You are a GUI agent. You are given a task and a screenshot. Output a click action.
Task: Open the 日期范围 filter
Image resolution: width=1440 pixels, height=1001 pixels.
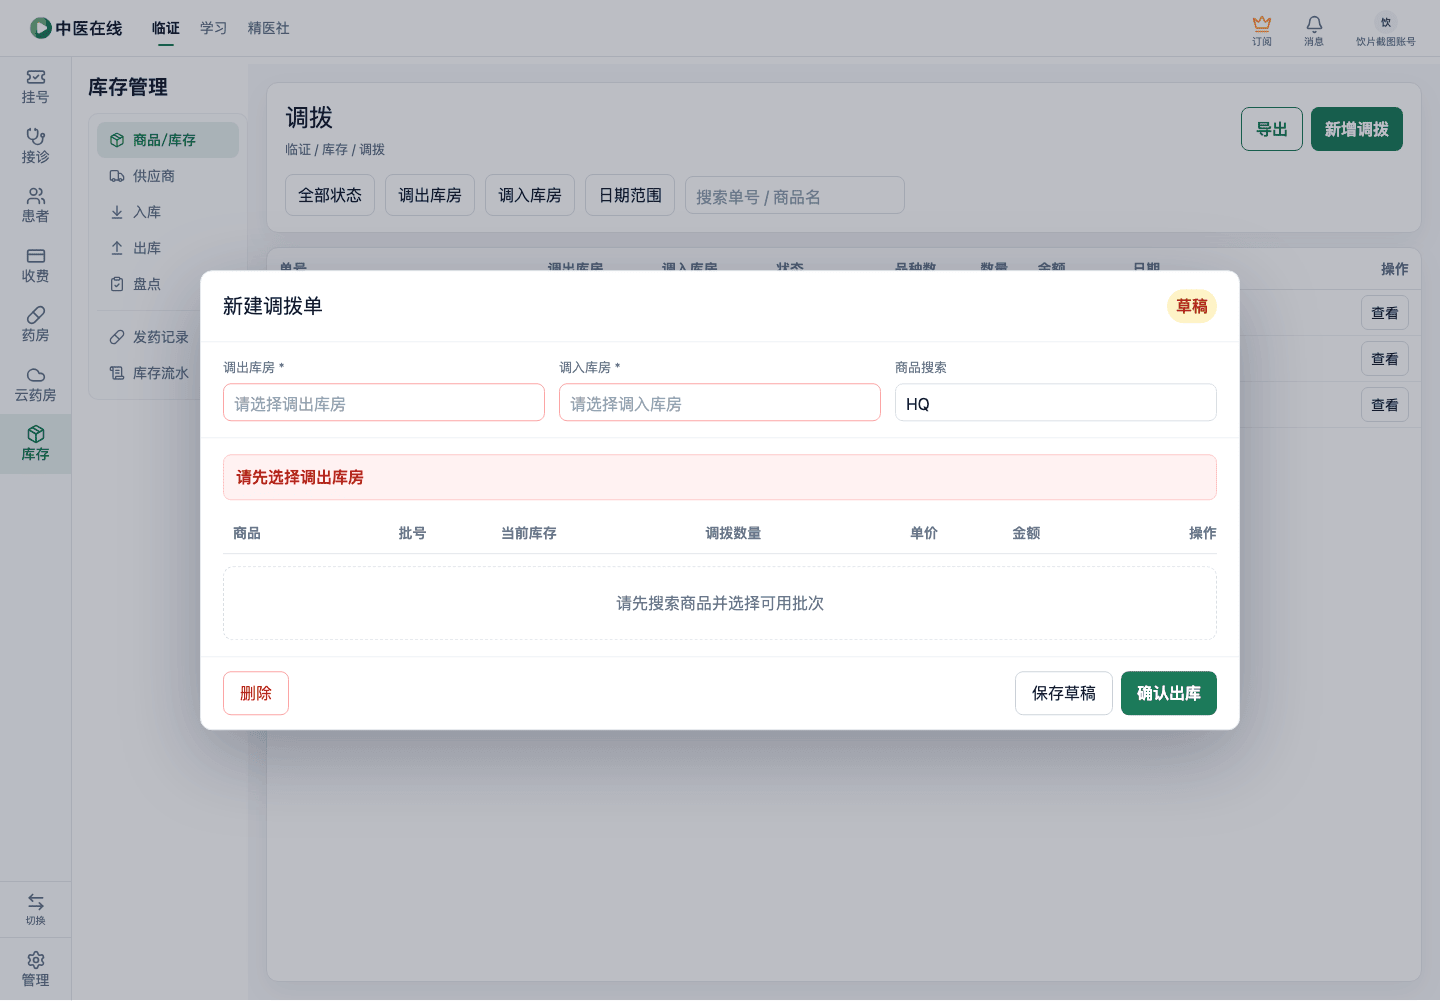click(630, 195)
